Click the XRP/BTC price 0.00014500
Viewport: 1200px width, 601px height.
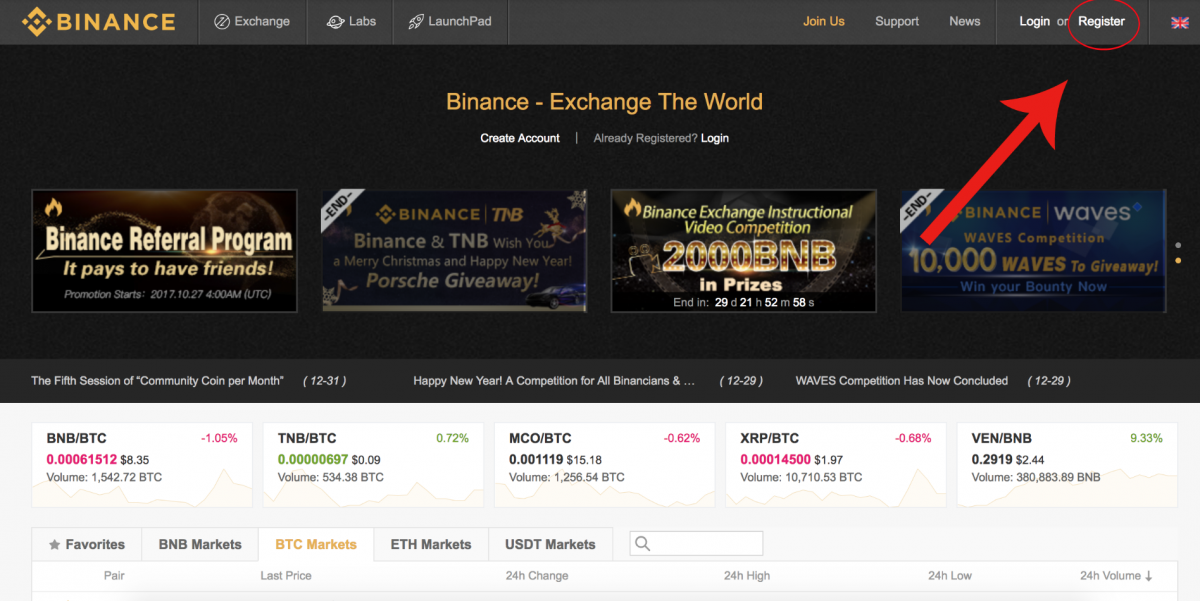point(775,460)
